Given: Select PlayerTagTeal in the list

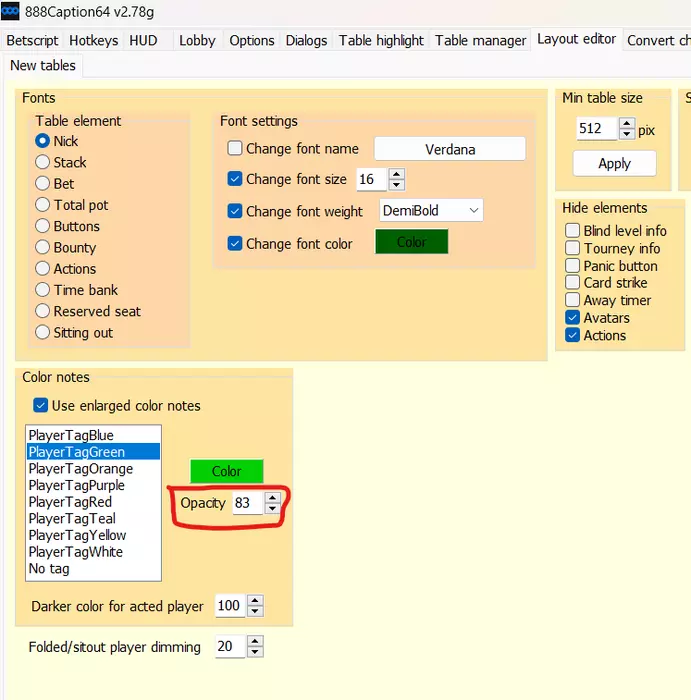Looking at the screenshot, I should (93, 518).
